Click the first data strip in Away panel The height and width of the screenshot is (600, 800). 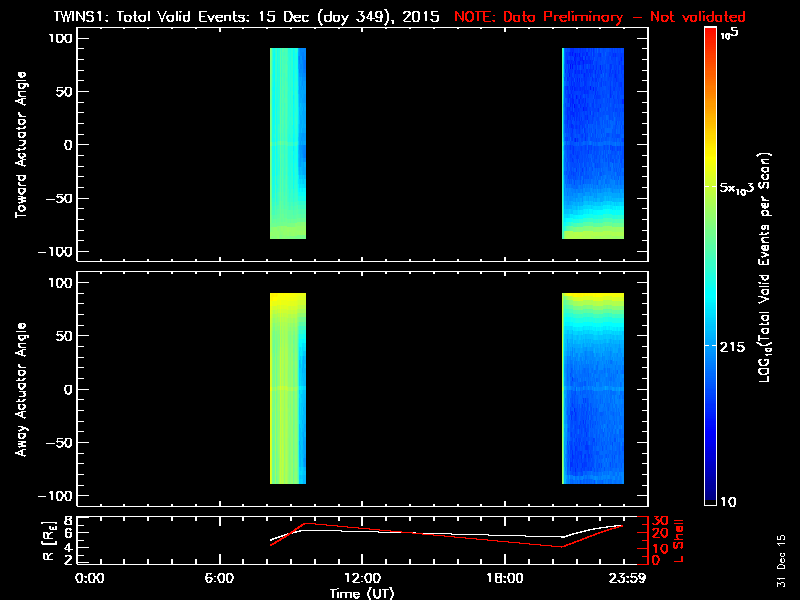point(288,388)
